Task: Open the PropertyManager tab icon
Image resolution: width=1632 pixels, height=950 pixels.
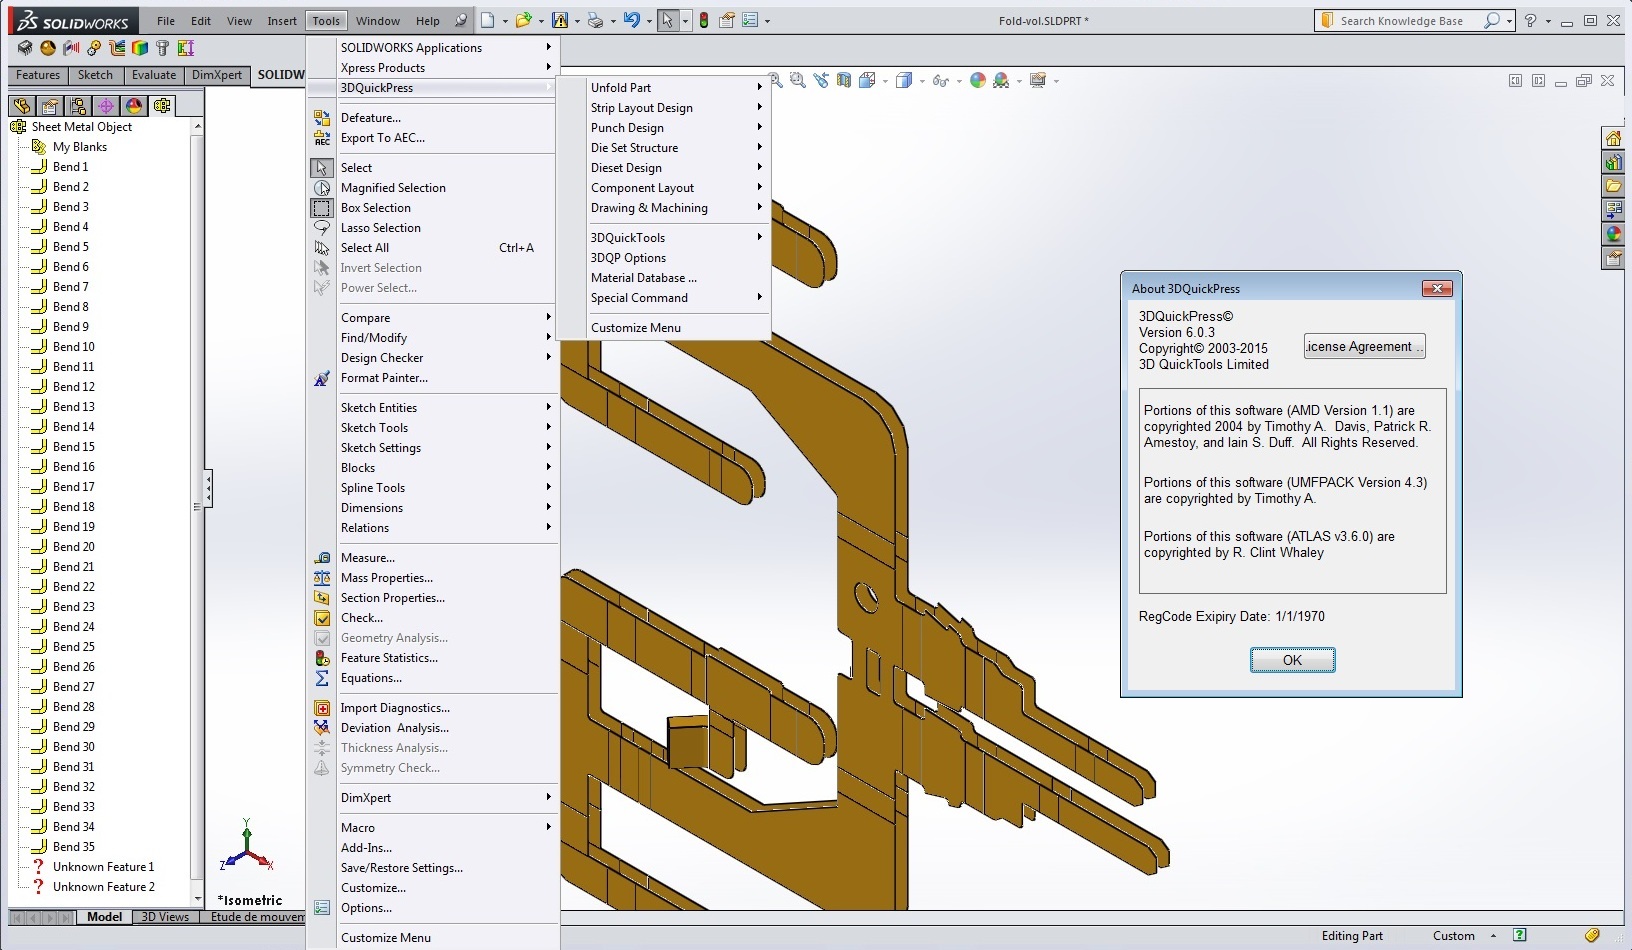Action: pos(50,105)
